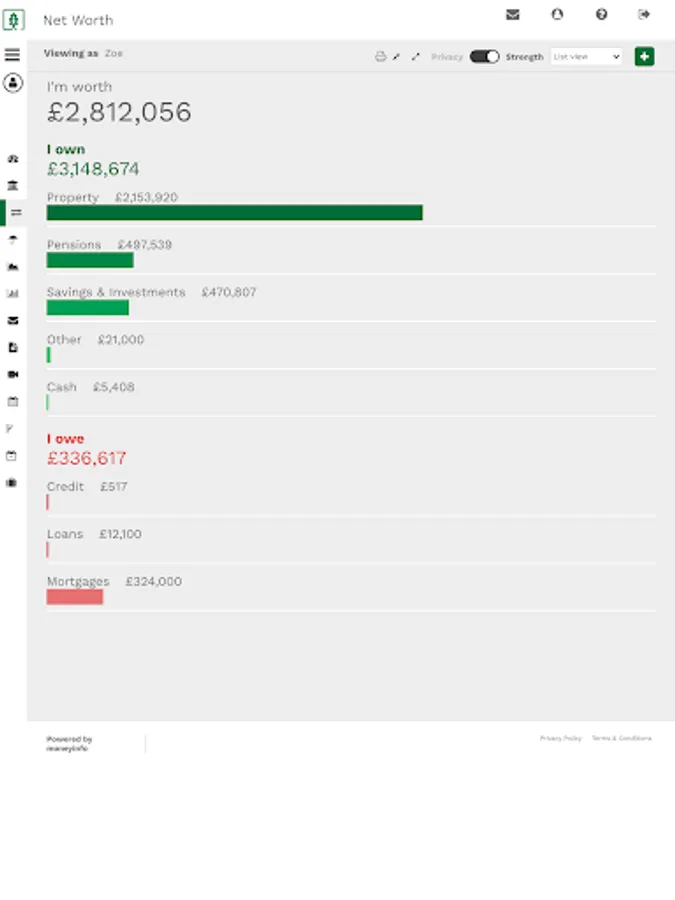Open the umbrella insurance sidebar icon
Screen dimensions: 675x900
[x=13, y=239]
